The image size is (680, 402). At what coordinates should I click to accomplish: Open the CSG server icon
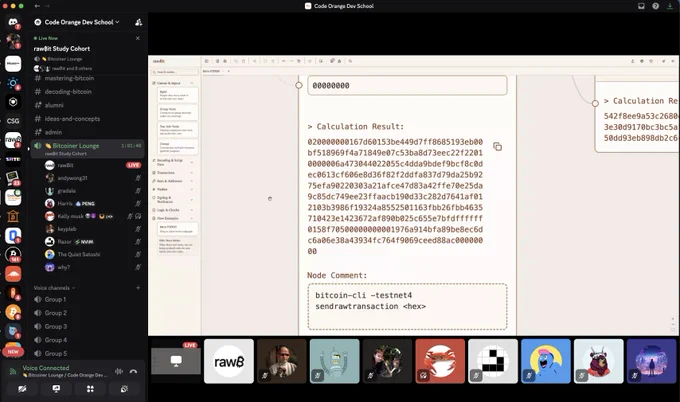pyautogui.click(x=13, y=121)
